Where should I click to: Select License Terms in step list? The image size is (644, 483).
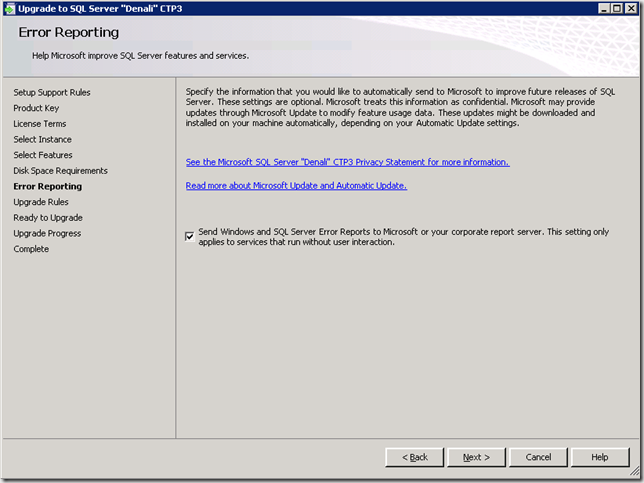40,124
